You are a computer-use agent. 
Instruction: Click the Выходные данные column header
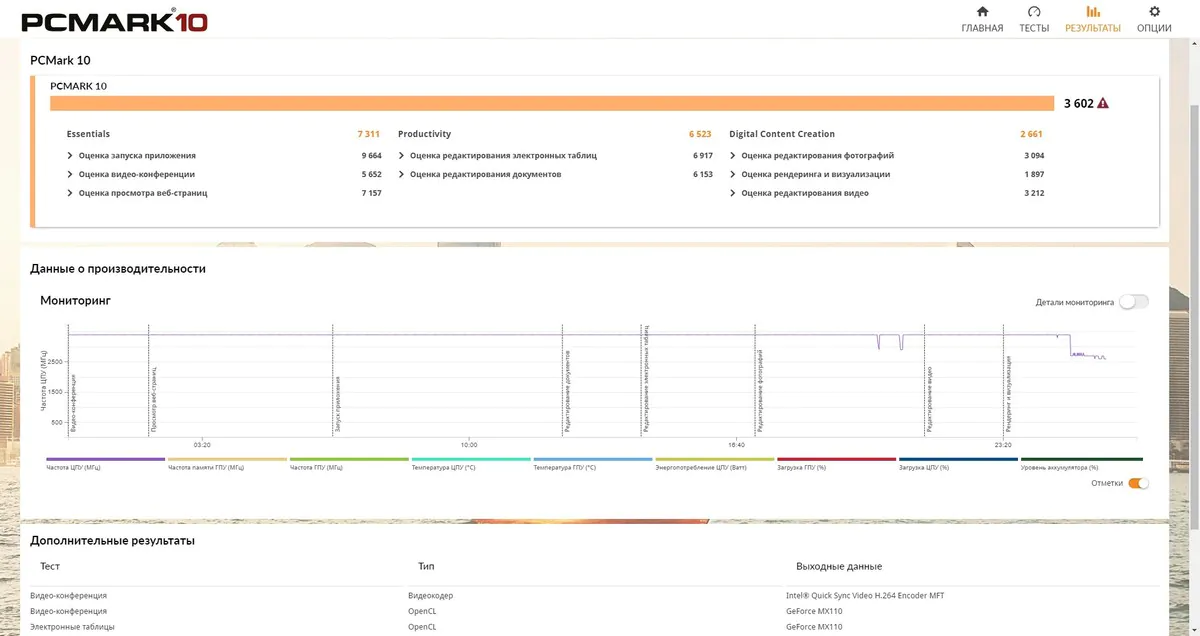(x=839, y=566)
